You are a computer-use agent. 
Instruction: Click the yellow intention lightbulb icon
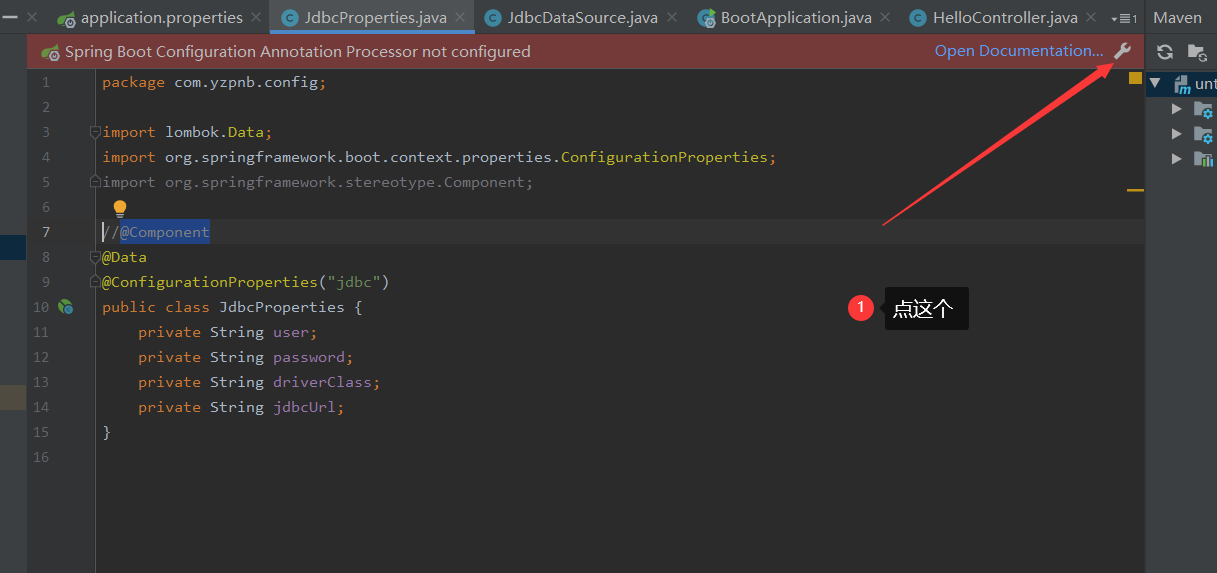click(119, 208)
